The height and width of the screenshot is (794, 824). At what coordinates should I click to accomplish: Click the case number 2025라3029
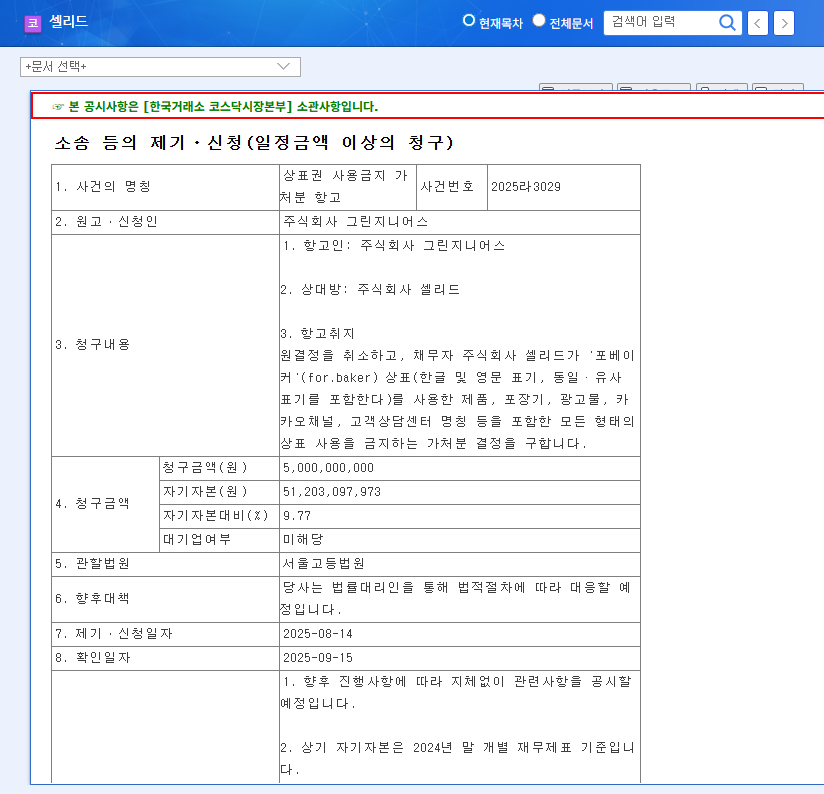(x=526, y=187)
